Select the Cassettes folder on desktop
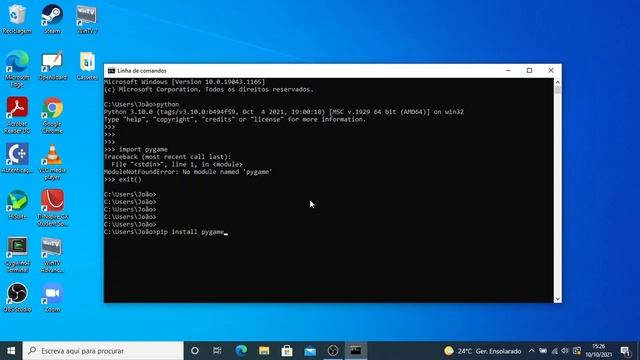 87,65
